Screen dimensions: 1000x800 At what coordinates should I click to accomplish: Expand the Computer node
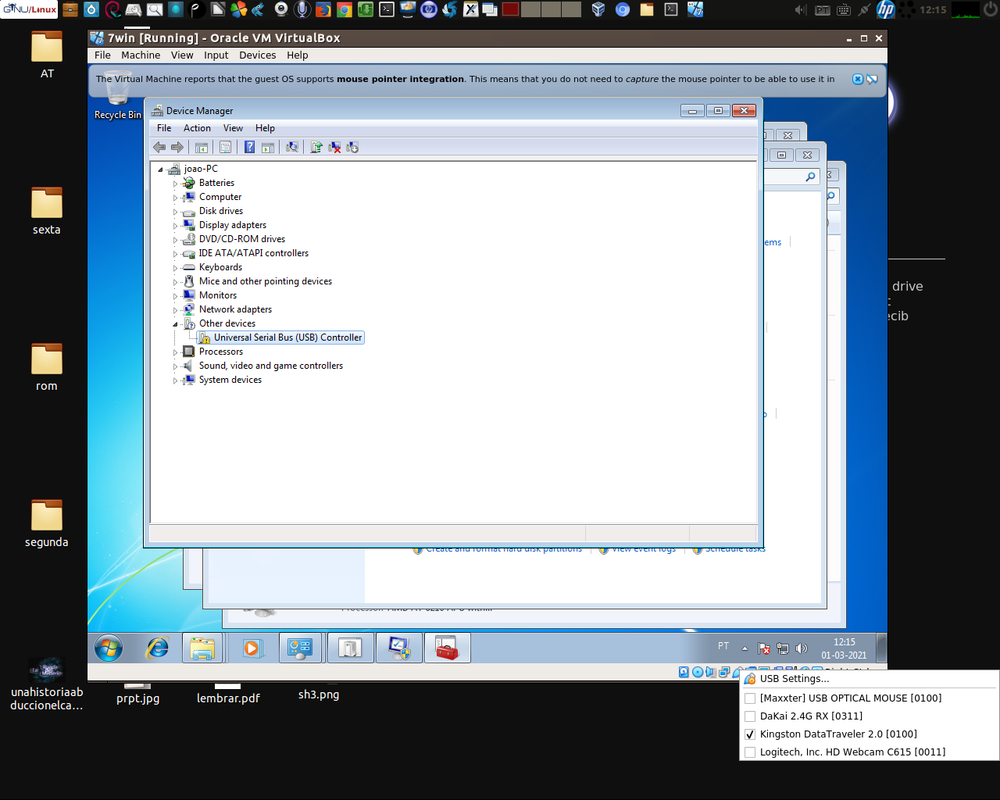[x=175, y=197]
